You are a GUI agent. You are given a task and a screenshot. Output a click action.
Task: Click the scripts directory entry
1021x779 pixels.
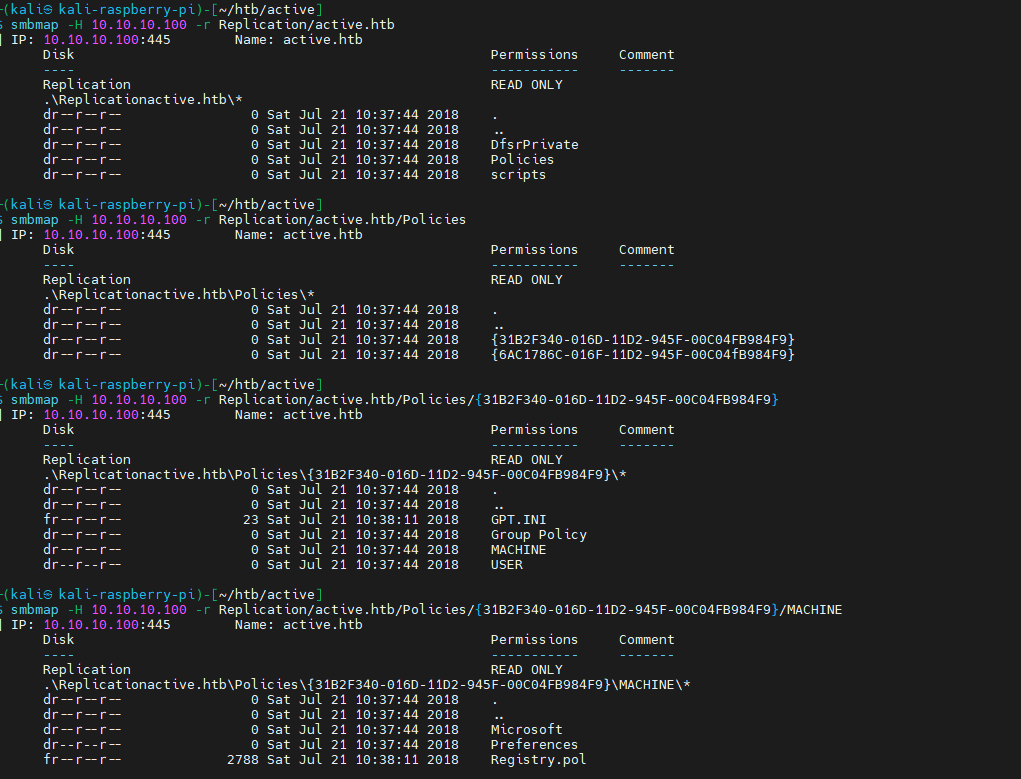[x=518, y=175]
